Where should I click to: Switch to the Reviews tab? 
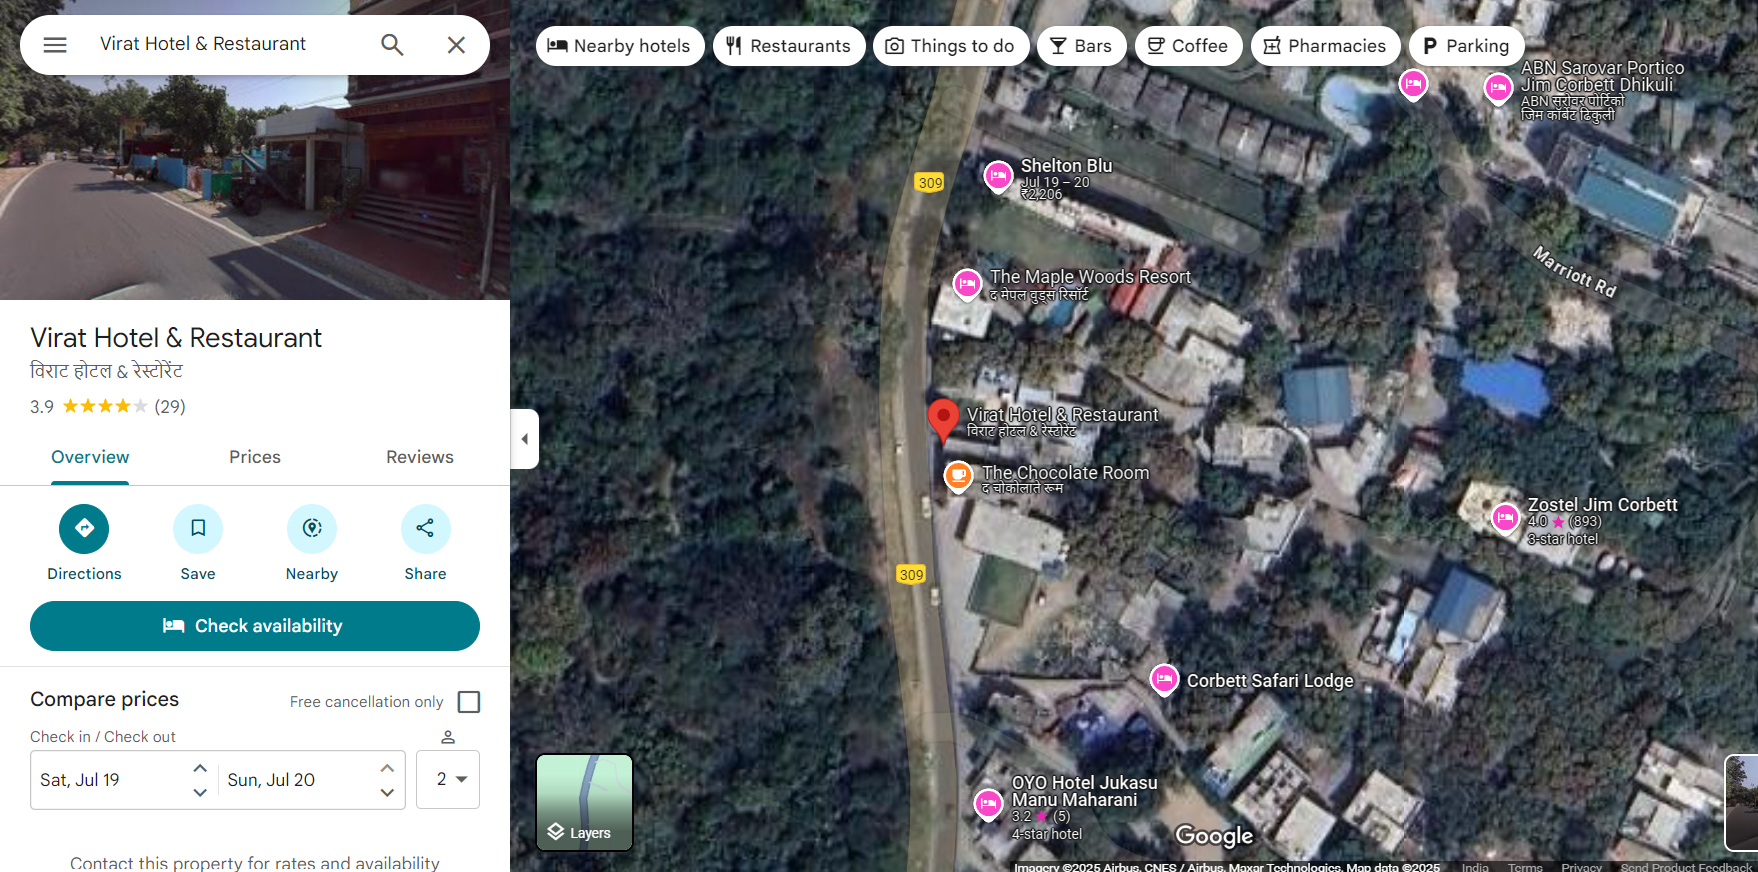(420, 458)
